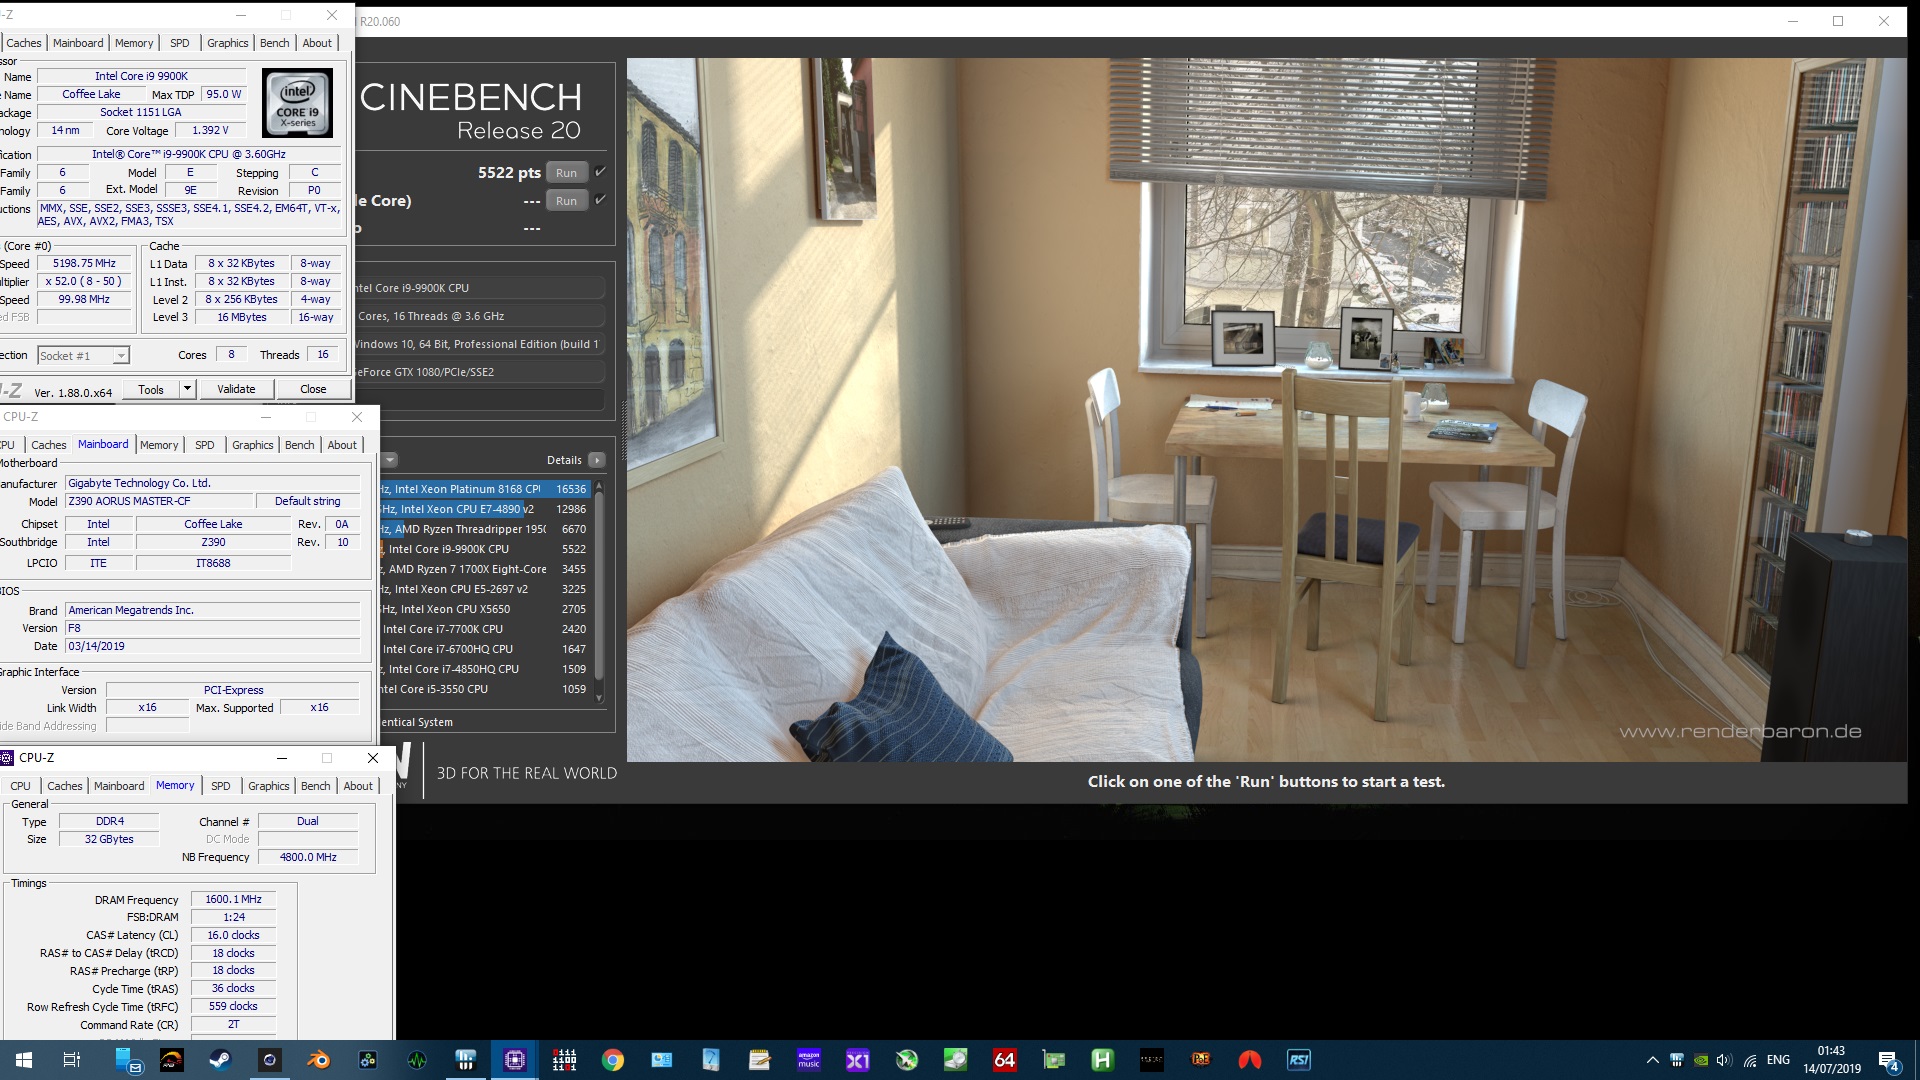Open the RSI launcher taskbar icon
Viewport: 1920px width, 1080px height.
point(1298,1060)
